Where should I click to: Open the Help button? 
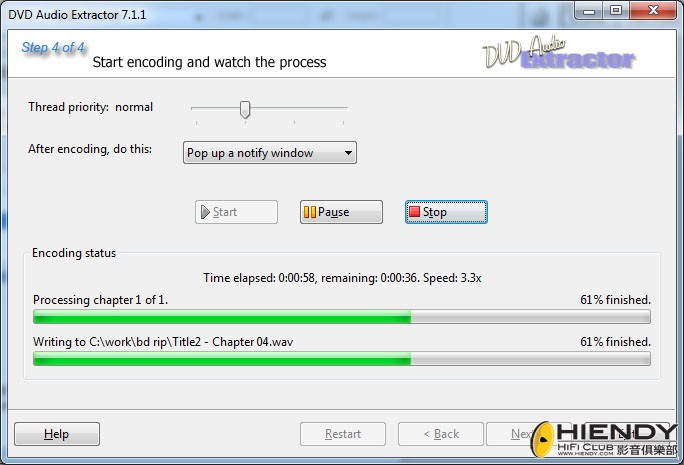(57, 434)
